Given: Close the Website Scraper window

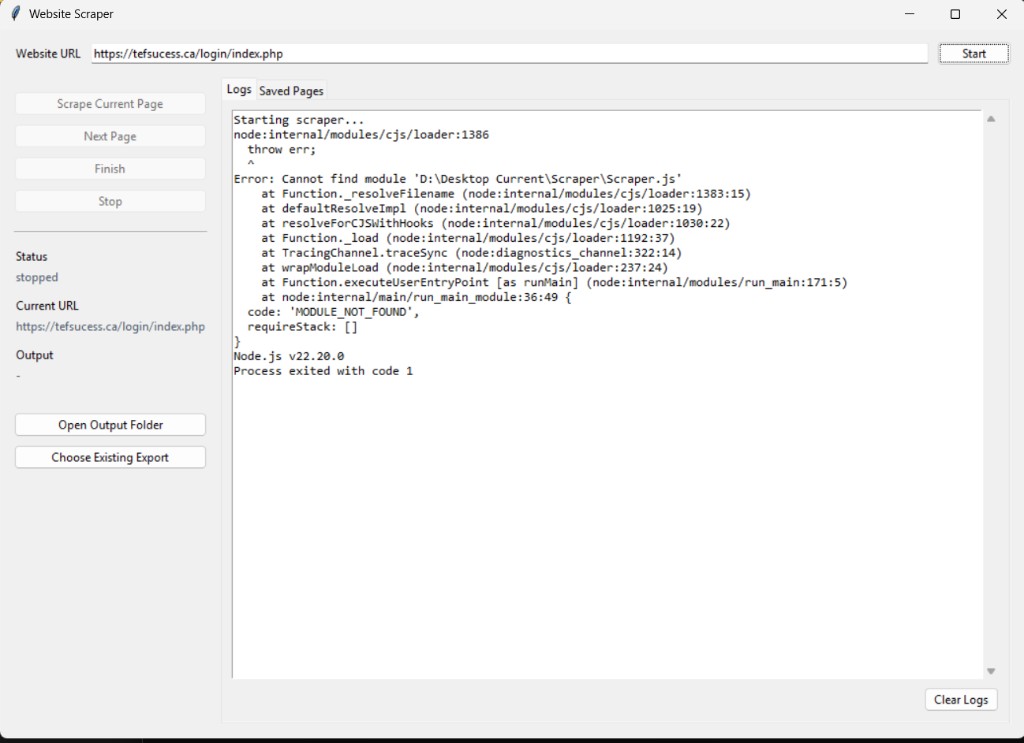Looking at the screenshot, I should [1001, 14].
